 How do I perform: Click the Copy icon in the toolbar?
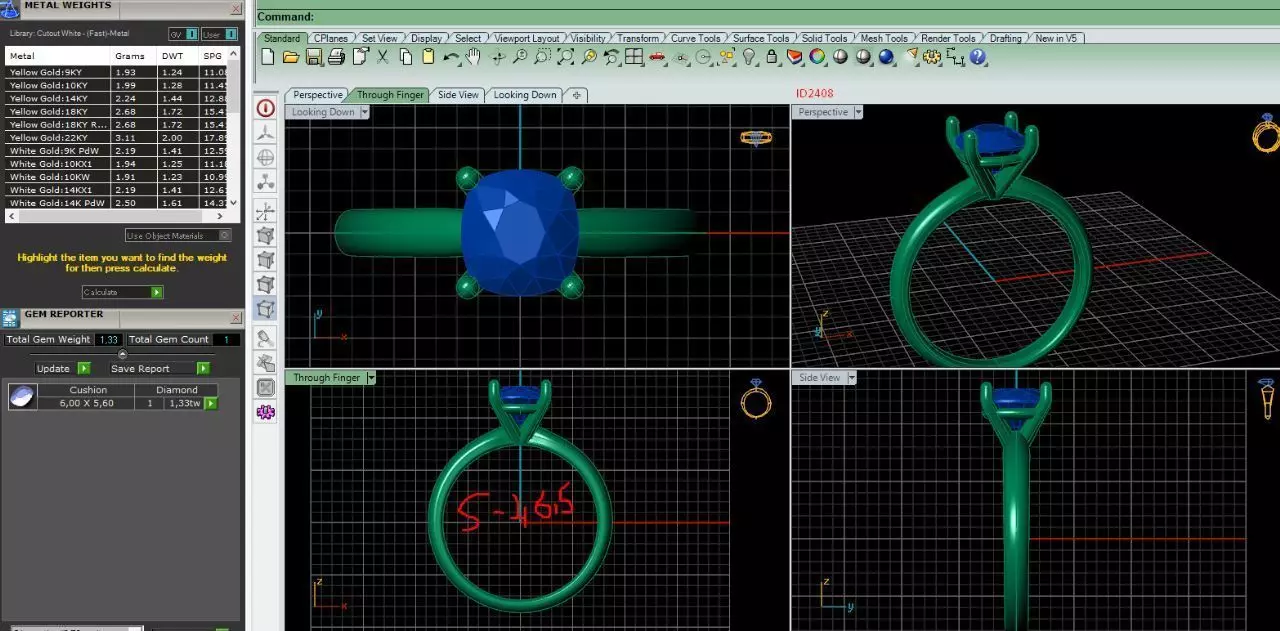click(405, 57)
